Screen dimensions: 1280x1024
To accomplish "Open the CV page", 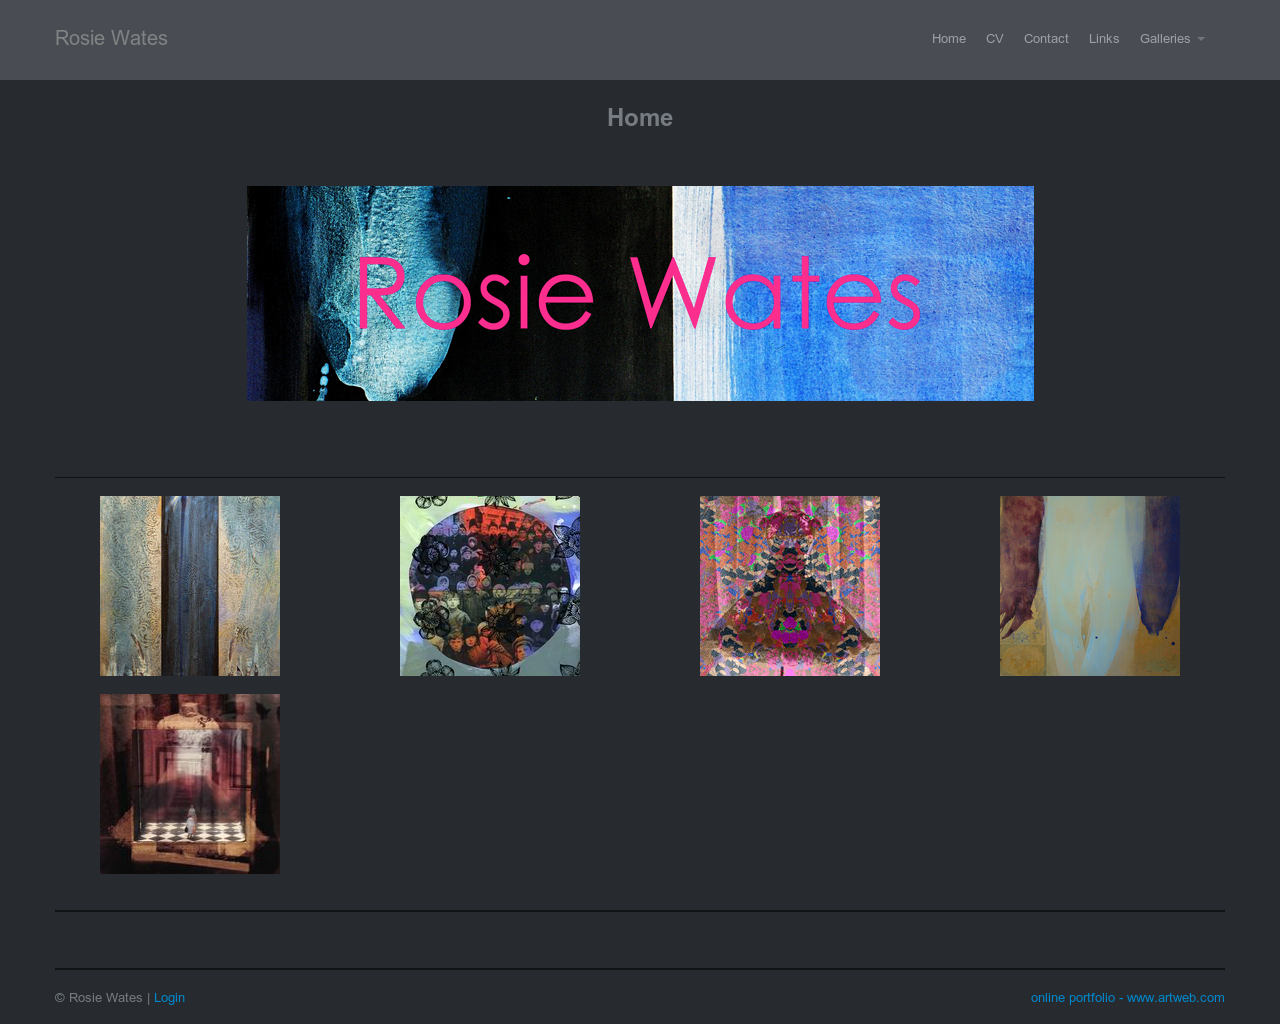I will 994,39.
